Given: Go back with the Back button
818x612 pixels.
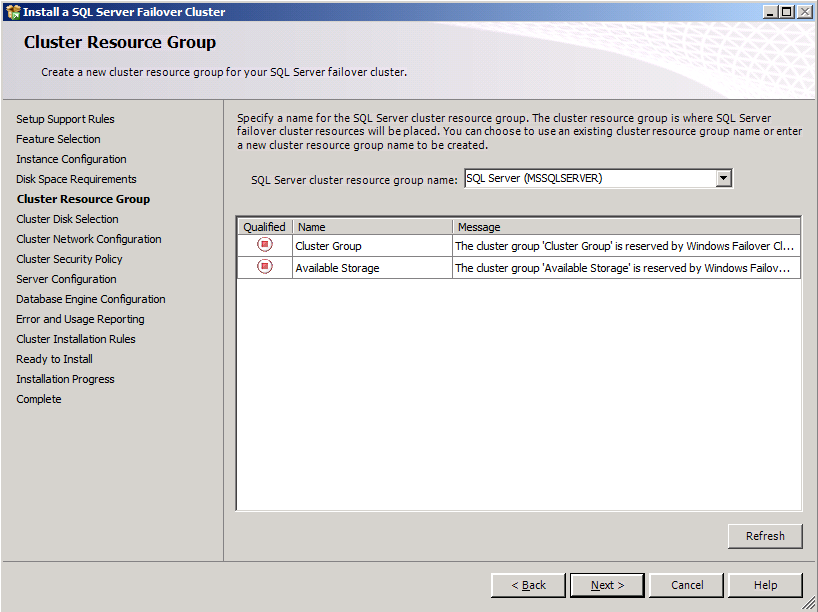Looking at the screenshot, I should click(x=528, y=585).
